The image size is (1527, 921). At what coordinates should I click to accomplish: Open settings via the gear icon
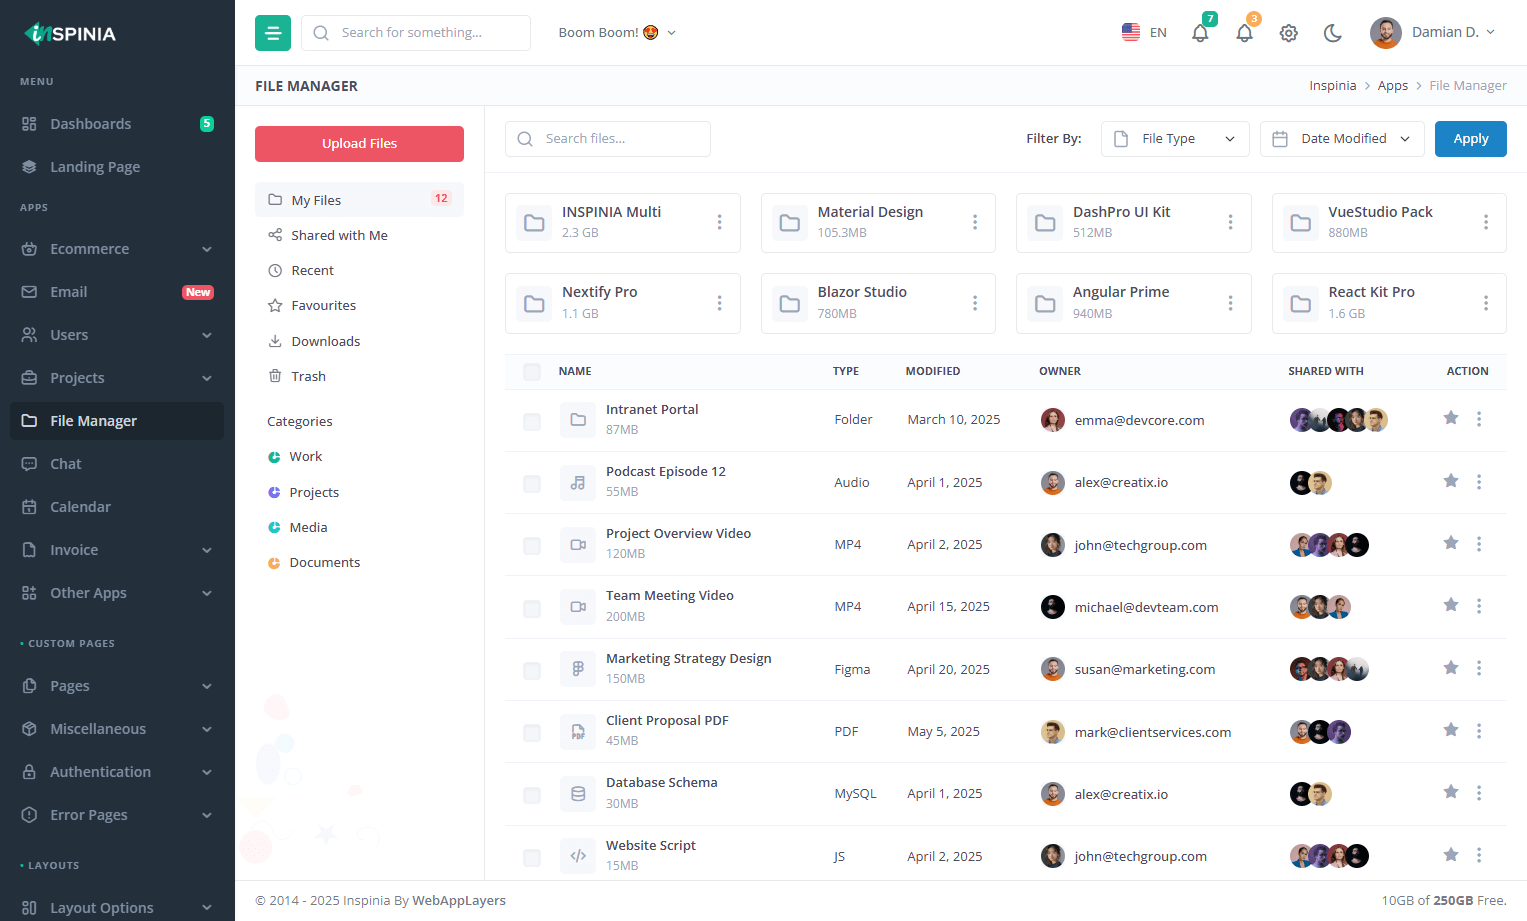click(x=1288, y=32)
